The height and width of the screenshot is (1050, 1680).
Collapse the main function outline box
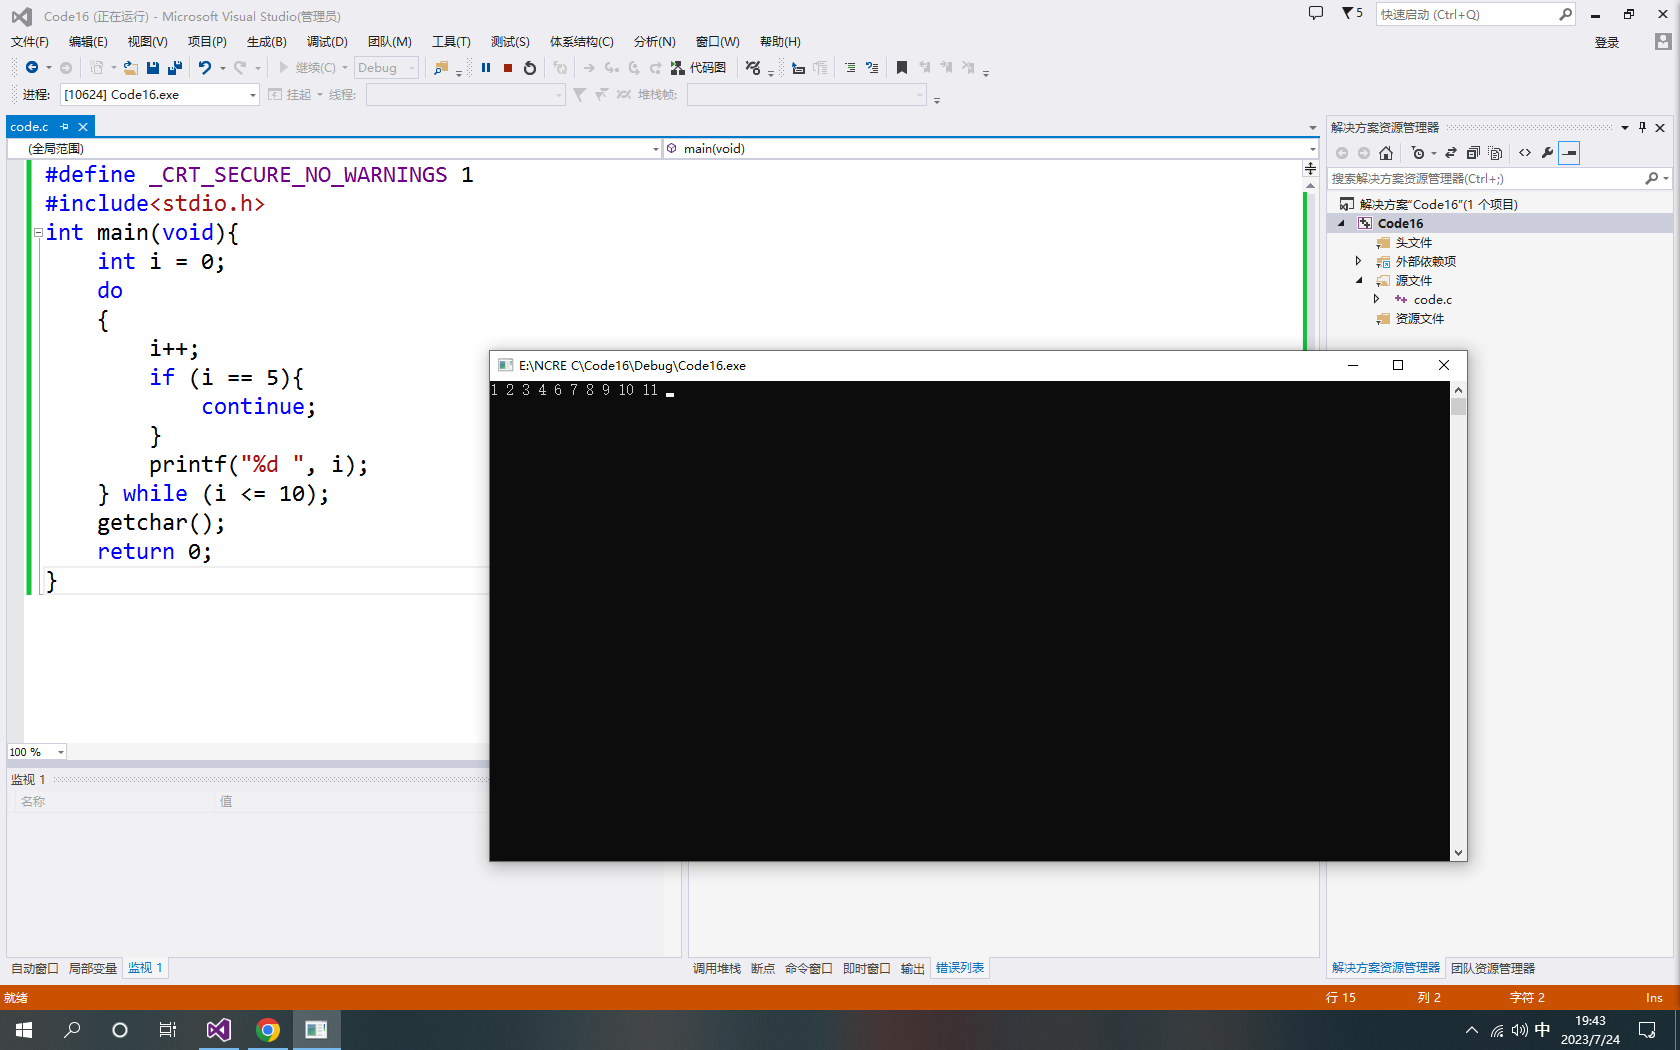point(38,232)
